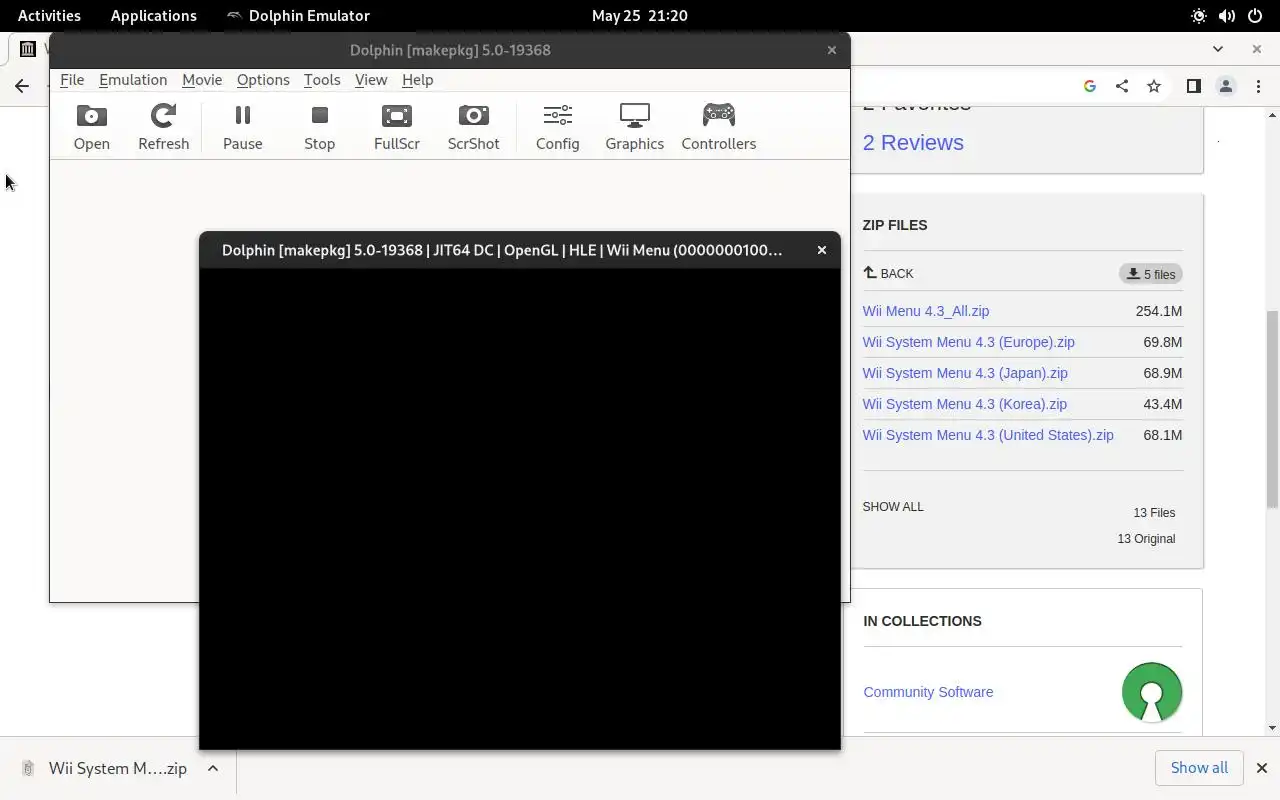Click the brightness icon in system tray
The height and width of the screenshot is (800, 1280).
point(1199,16)
